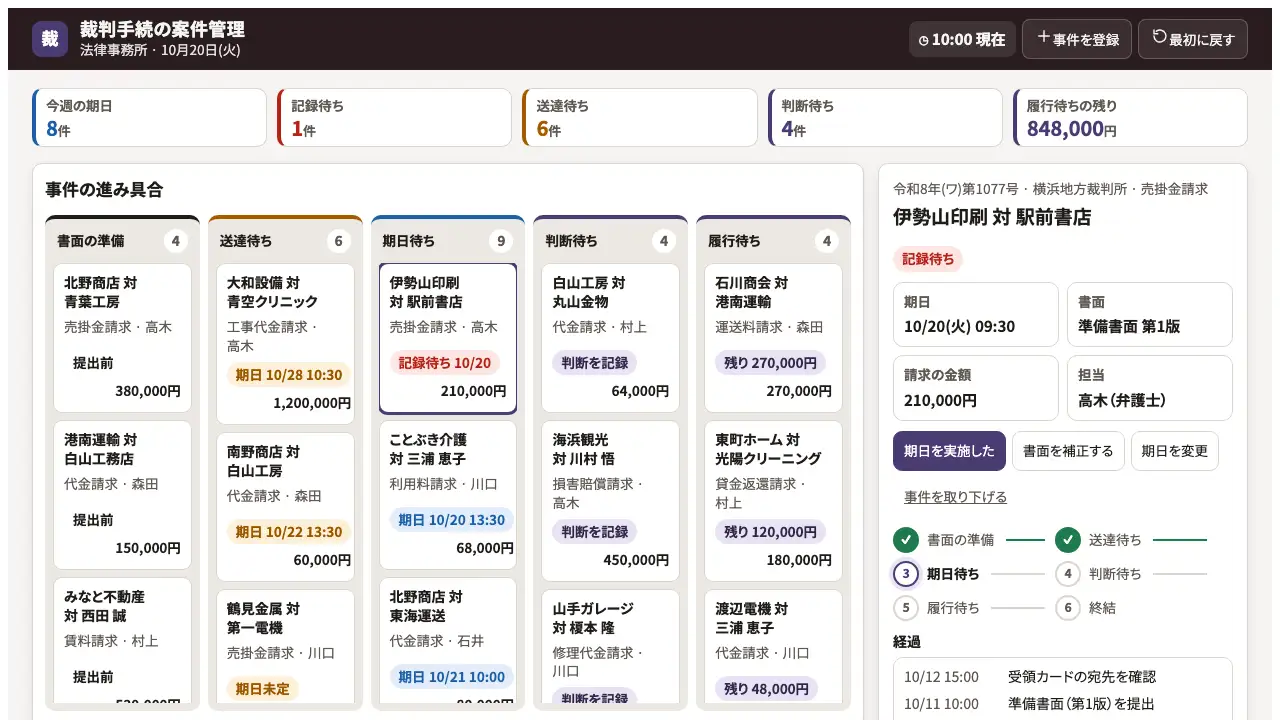Click the count badge 6 on 送達待ち column
This screenshot has height=720, width=1280.
pyautogui.click(x=339, y=241)
